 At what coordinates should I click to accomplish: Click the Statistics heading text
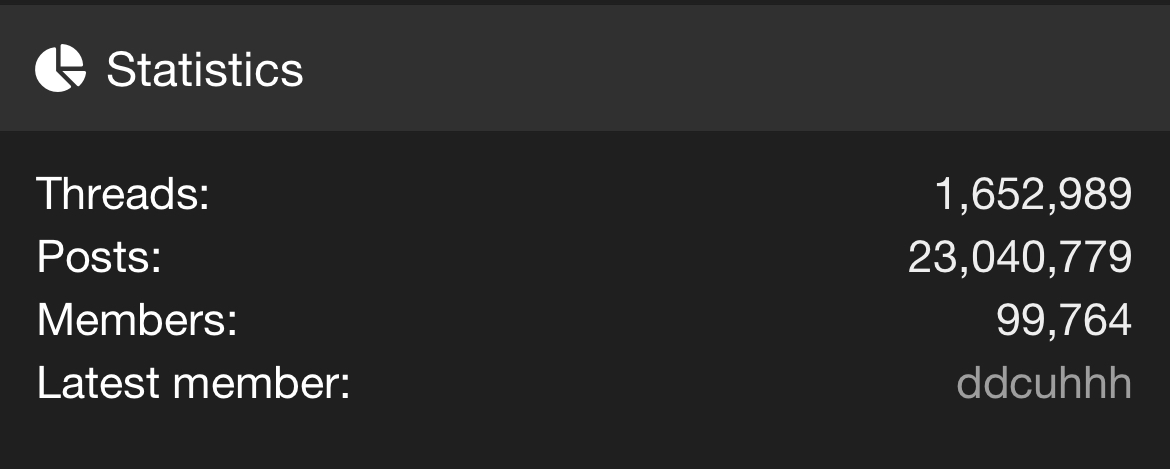pos(204,69)
